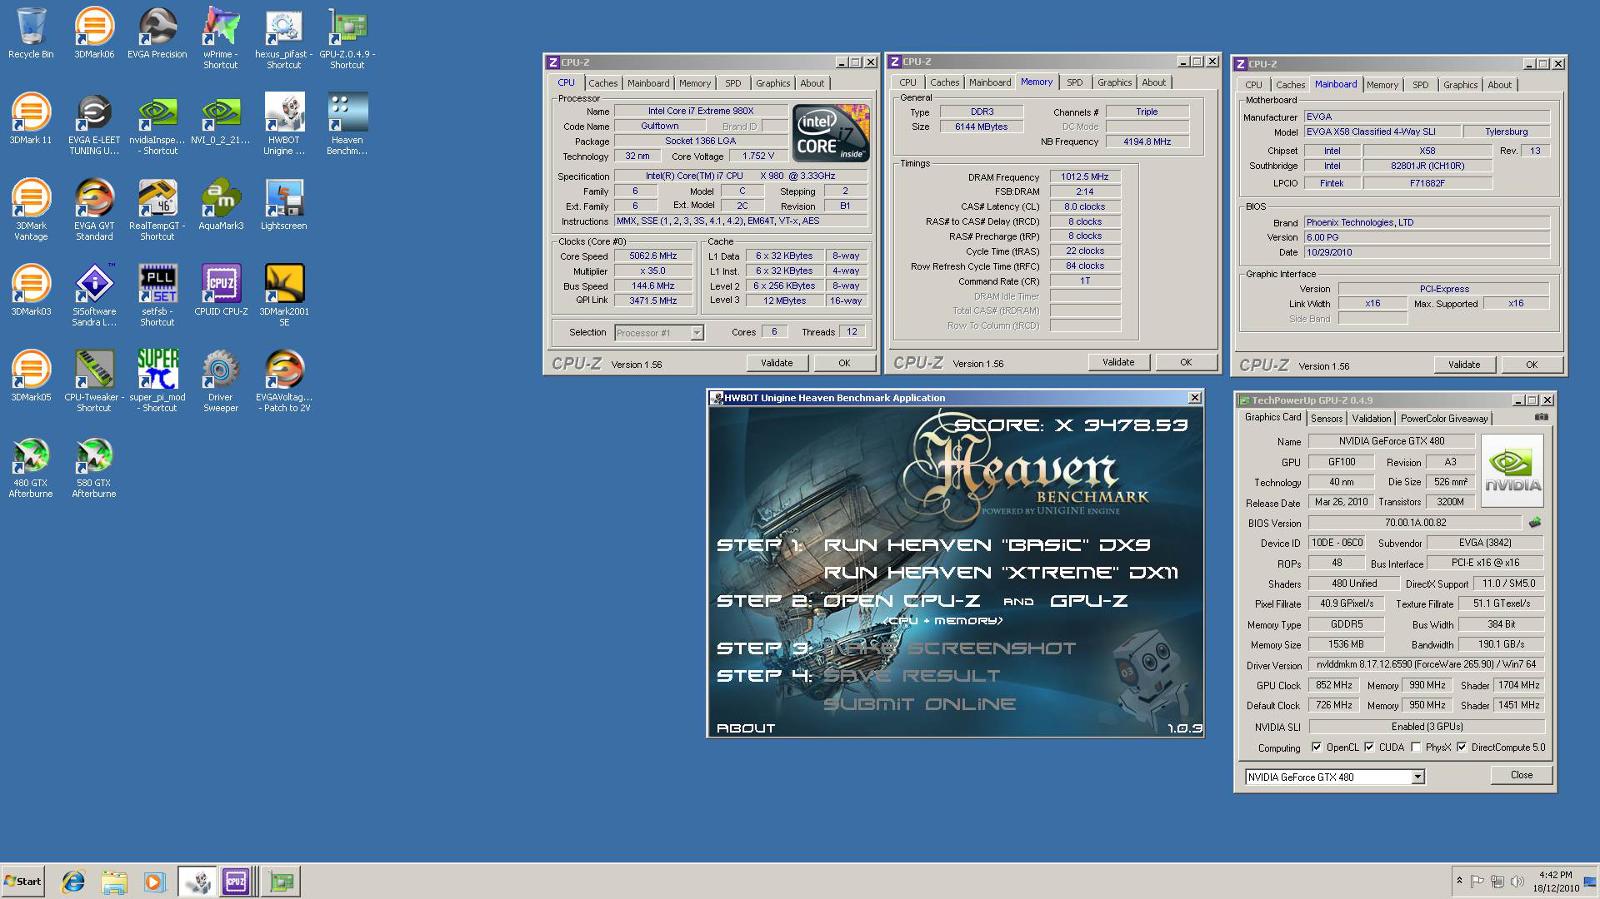Switch to Caches tab in first CPU-Z window
The width and height of the screenshot is (1600, 899).
(603, 83)
